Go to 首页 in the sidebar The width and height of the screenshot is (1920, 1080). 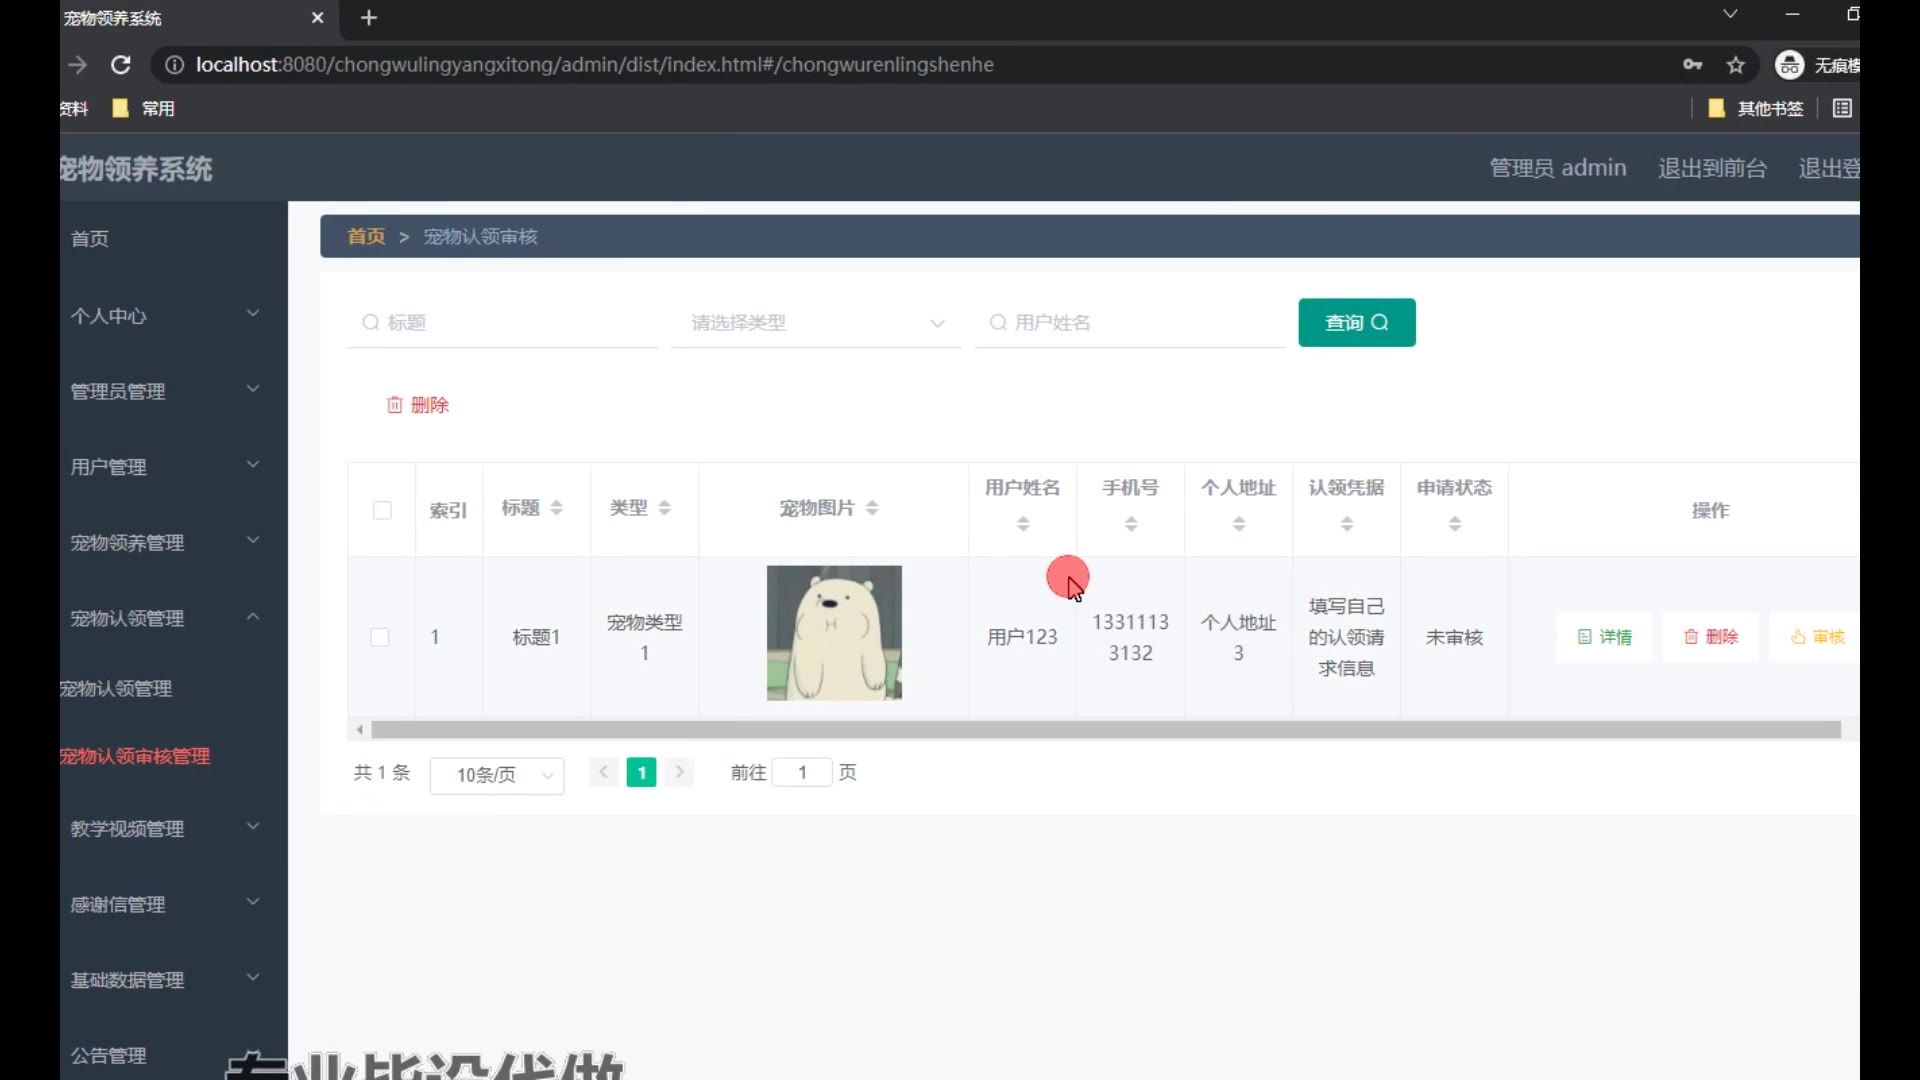tap(90, 239)
